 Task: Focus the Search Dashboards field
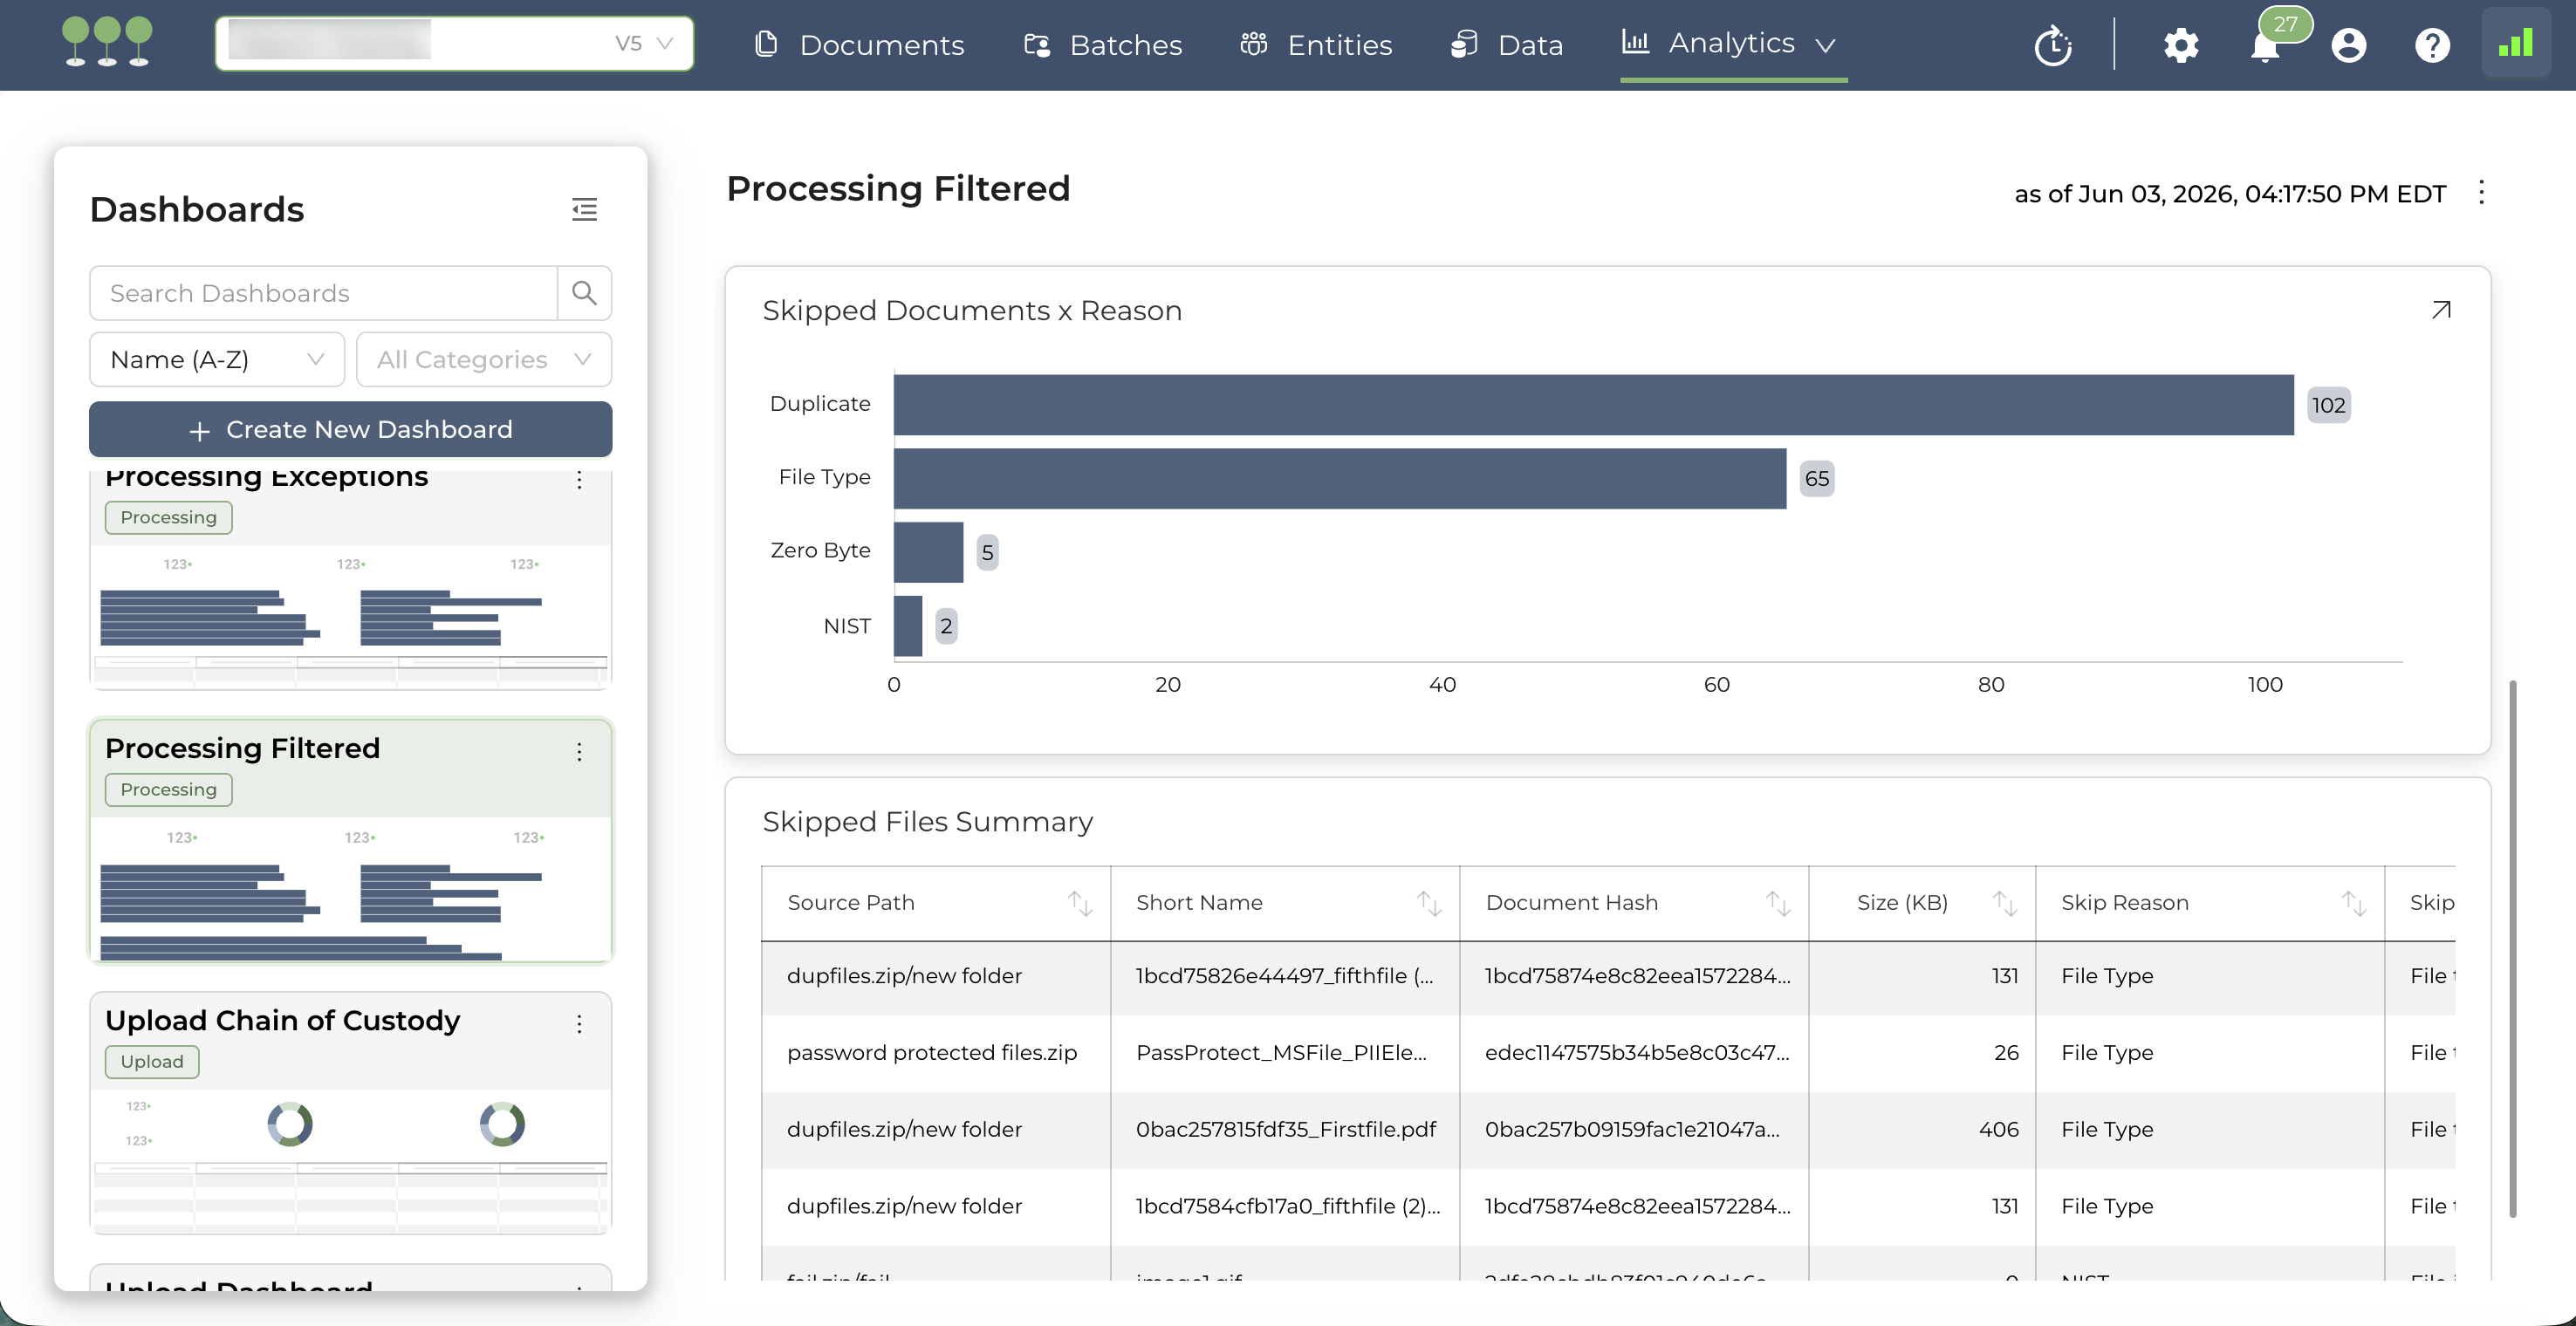coord(323,293)
